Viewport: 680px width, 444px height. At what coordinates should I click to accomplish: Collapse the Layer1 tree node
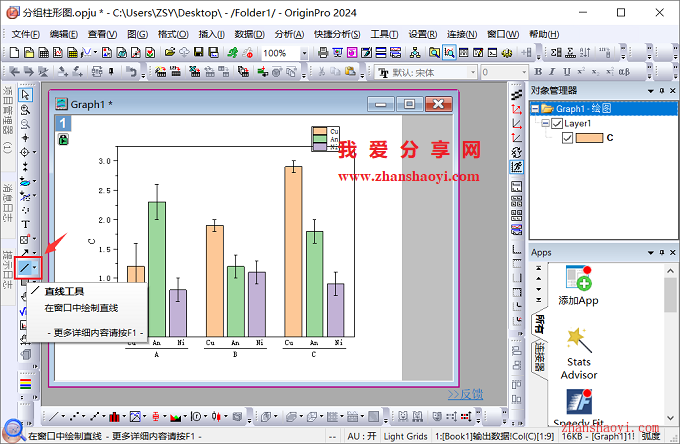(546, 124)
